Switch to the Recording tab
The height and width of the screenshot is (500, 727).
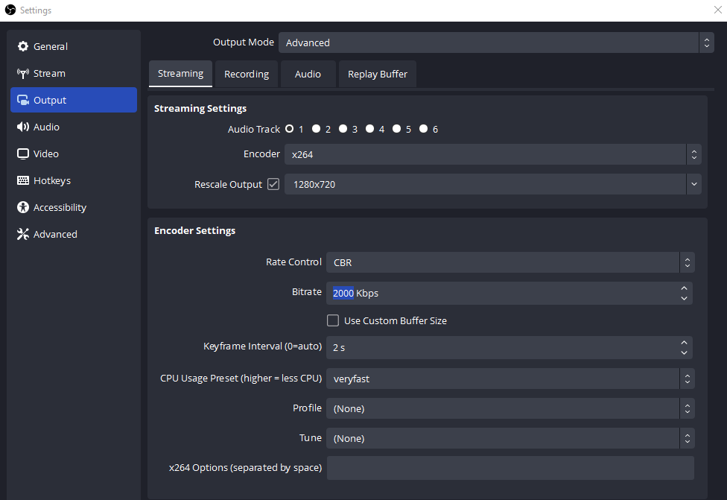[x=246, y=74]
